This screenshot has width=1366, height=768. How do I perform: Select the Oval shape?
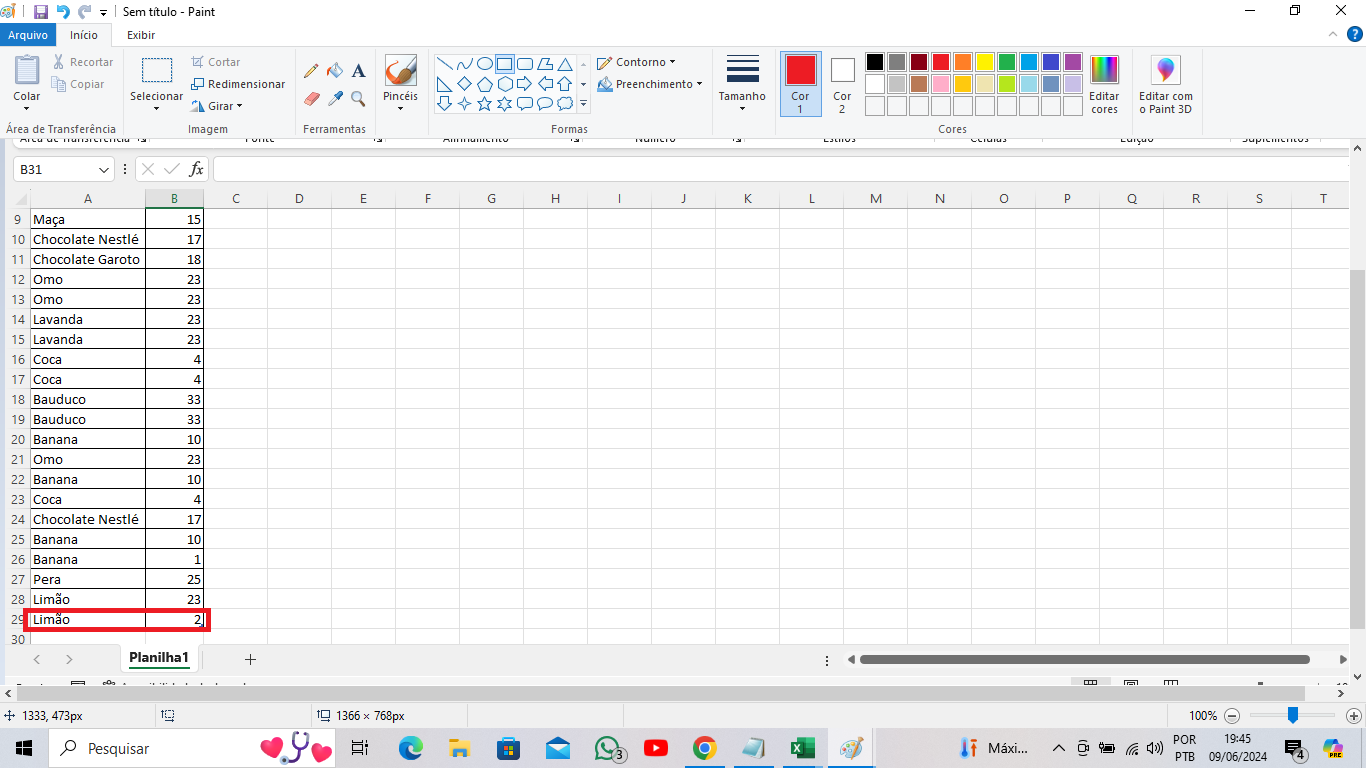point(485,64)
